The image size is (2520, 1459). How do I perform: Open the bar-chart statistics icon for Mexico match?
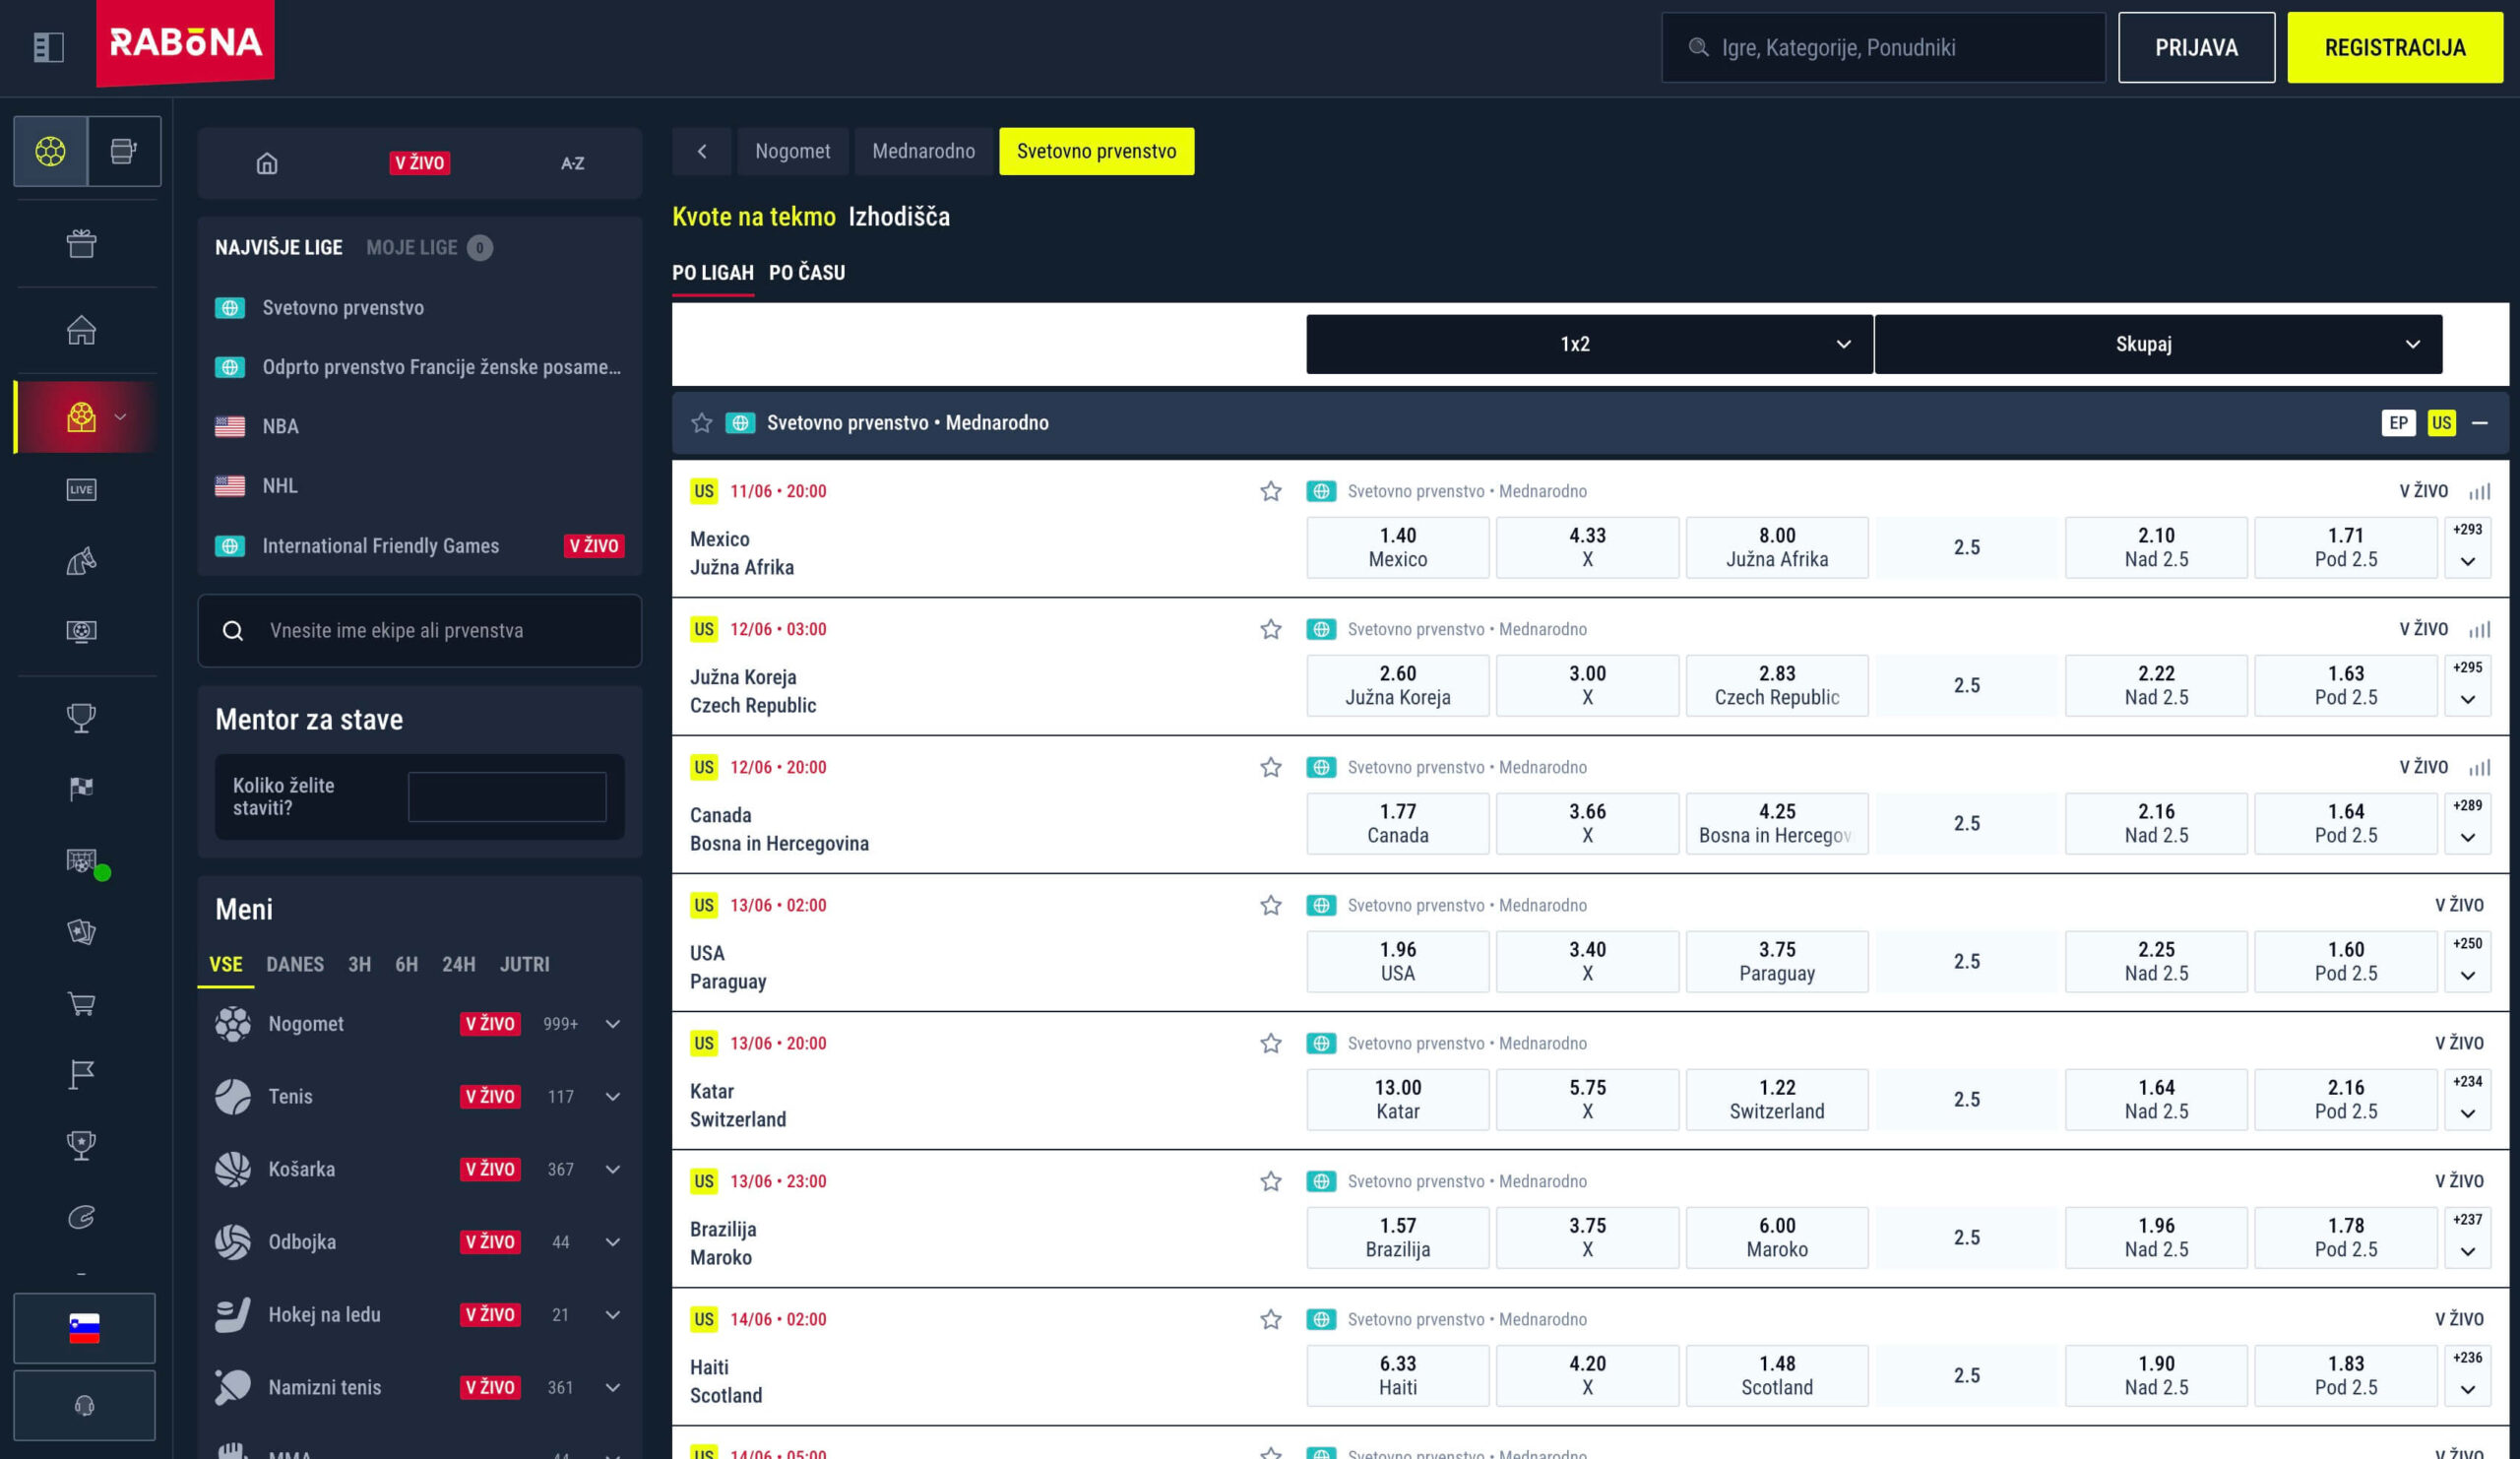(2480, 491)
